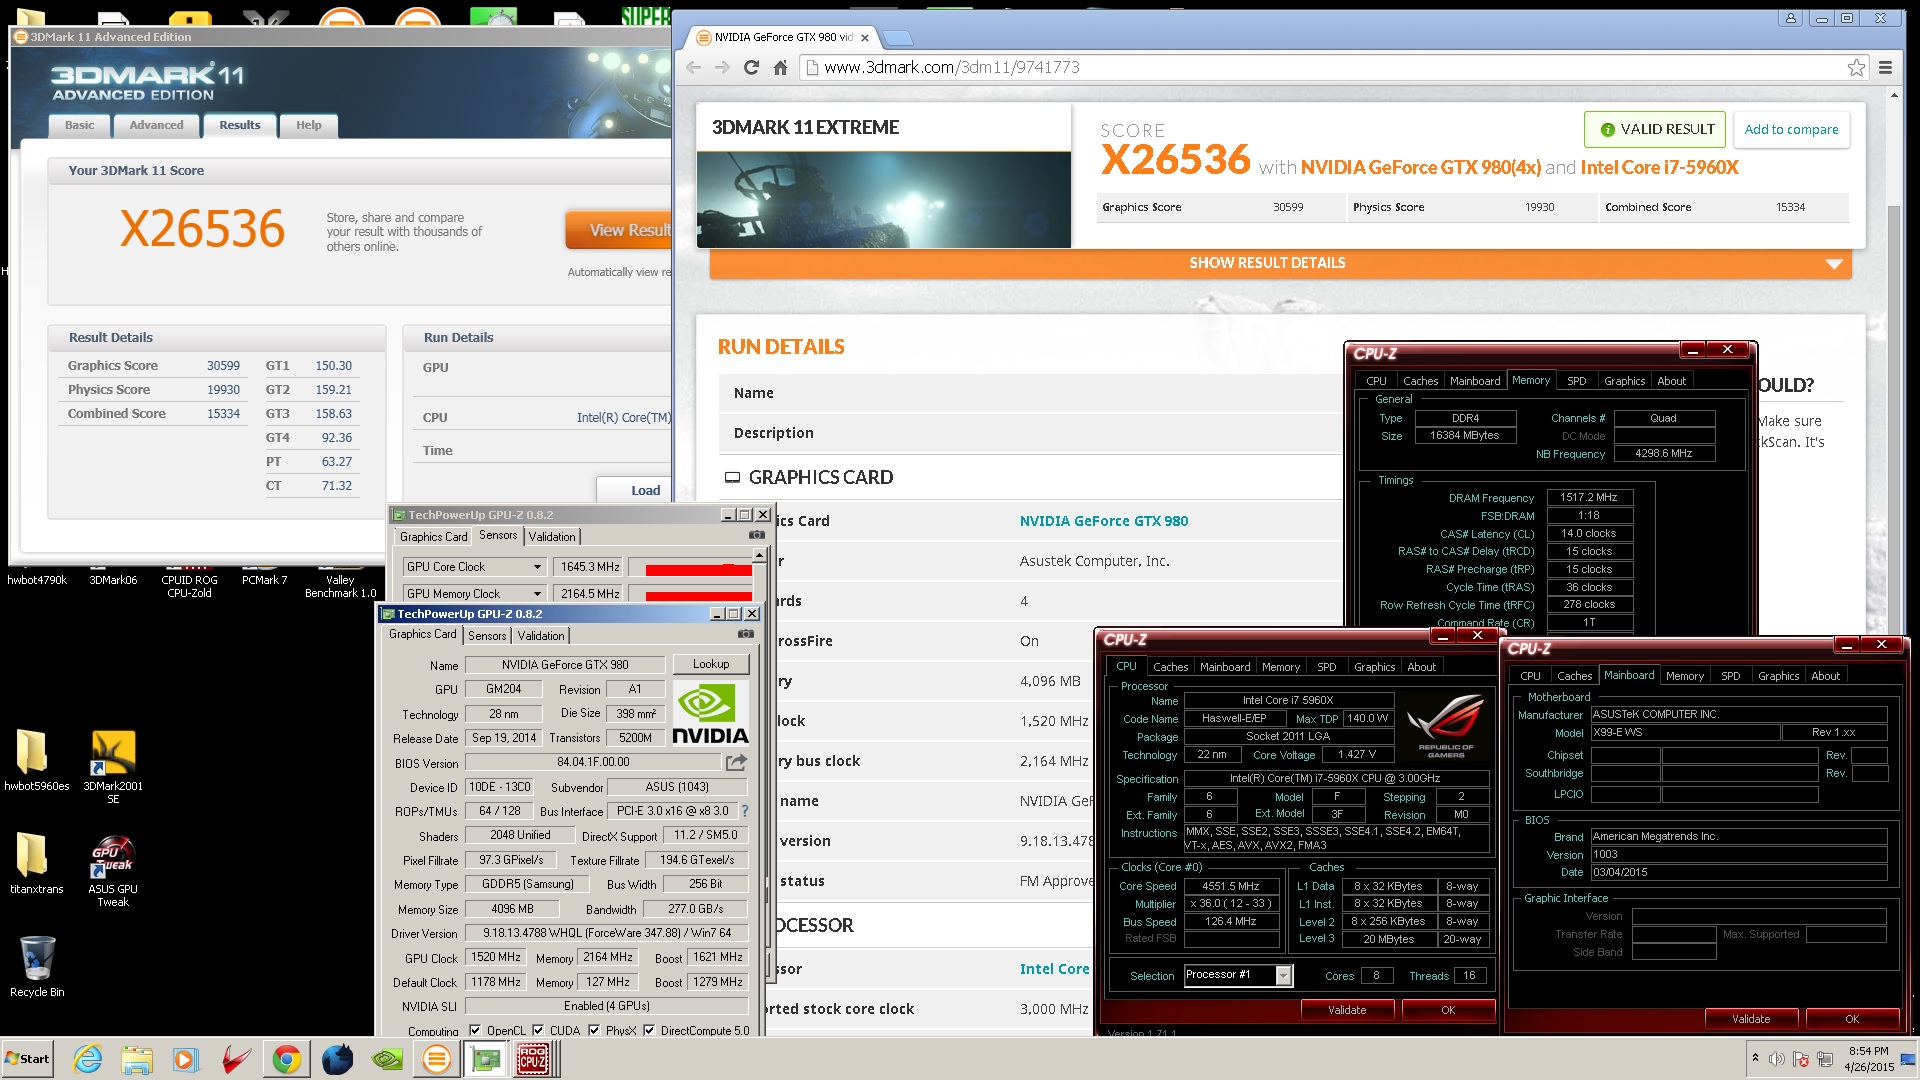Switch to ROG CPU-Z taskbar icon
This screenshot has width=1920, height=1080.
(533, 1059)
